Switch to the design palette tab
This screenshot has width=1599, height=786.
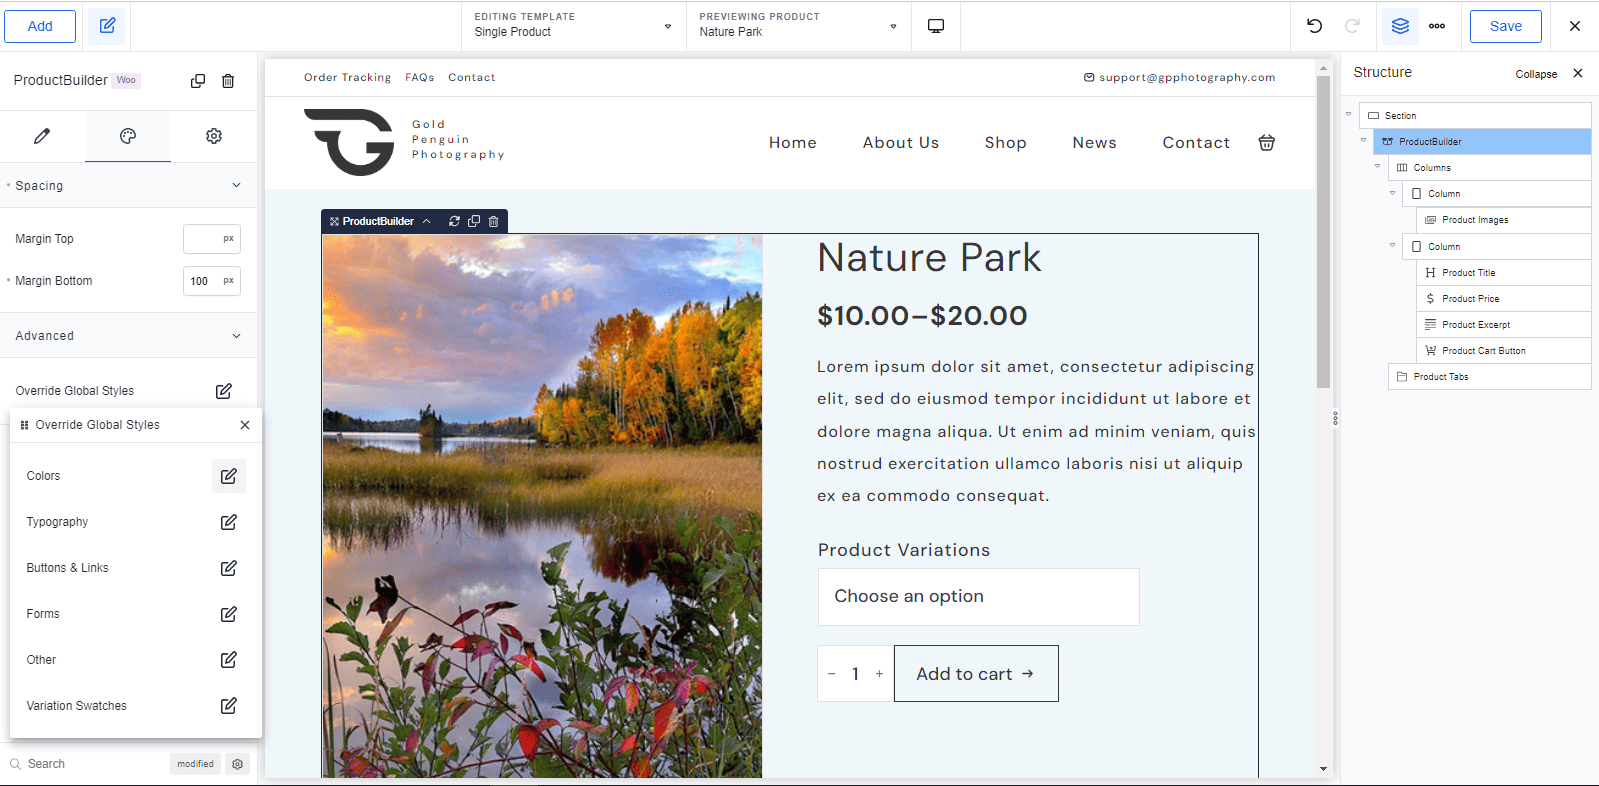click(x=128, y=136)
